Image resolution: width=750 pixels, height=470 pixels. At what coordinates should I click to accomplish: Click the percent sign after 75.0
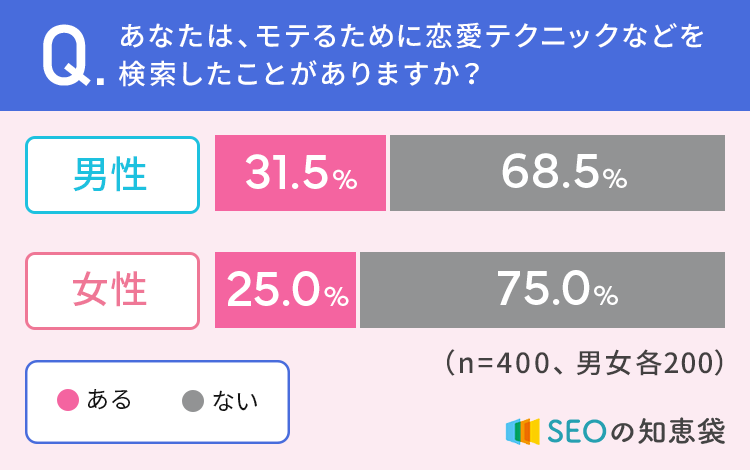click(x=606, y=296)
